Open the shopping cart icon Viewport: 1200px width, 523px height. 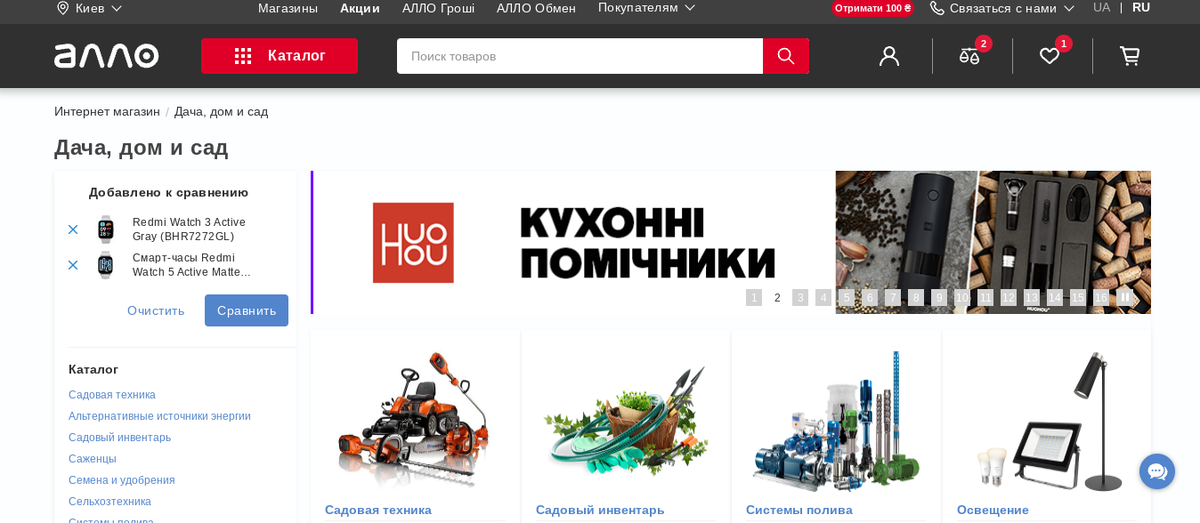tap(1129, 56)
